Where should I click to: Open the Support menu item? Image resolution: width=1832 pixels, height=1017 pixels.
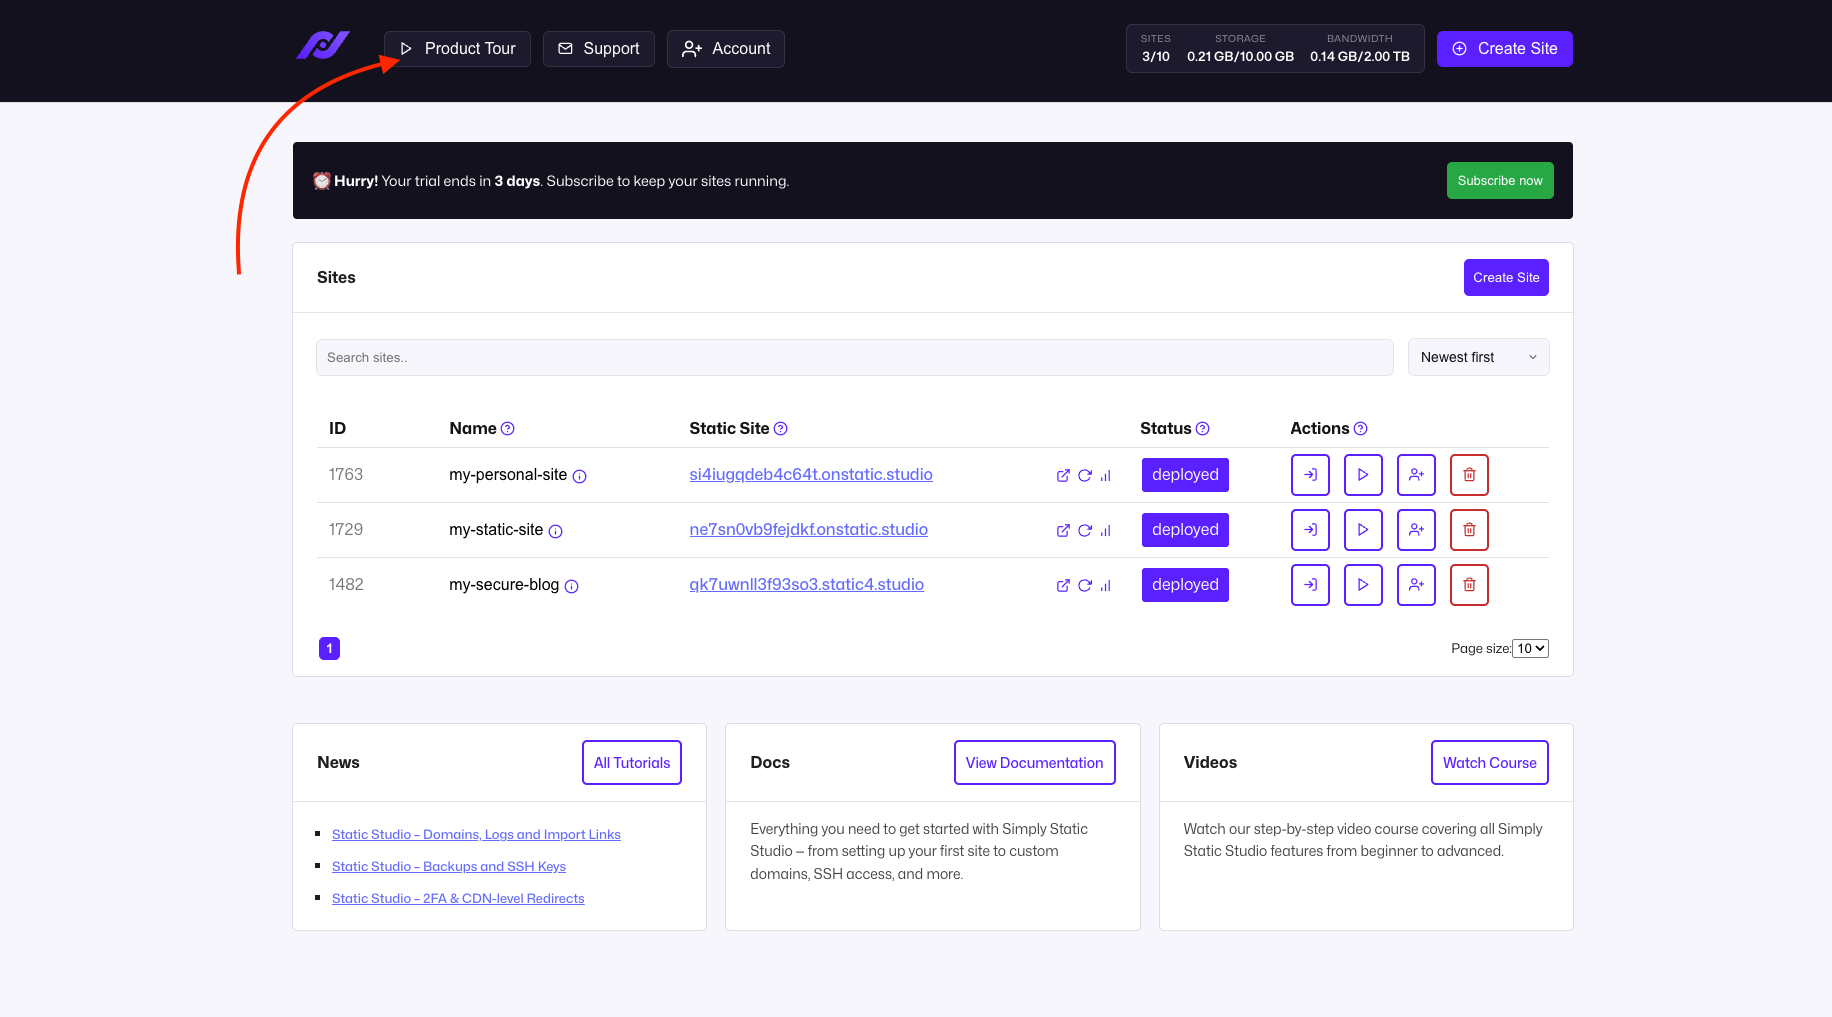[598, 49]
